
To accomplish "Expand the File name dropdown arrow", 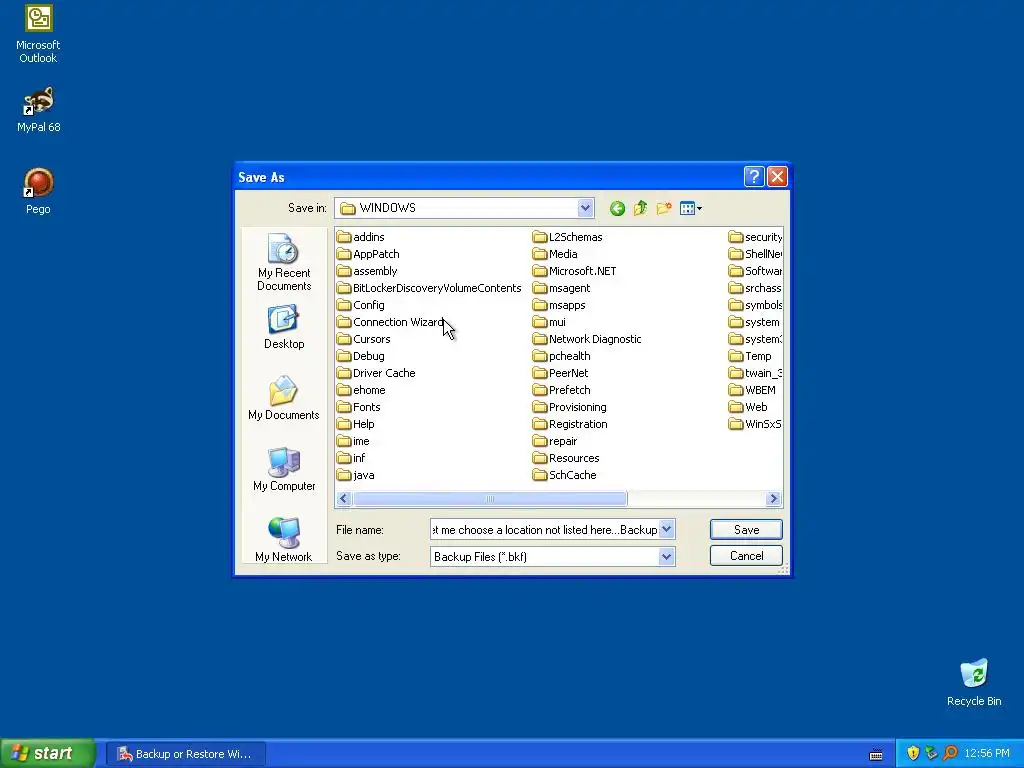I will pos(666,529).
